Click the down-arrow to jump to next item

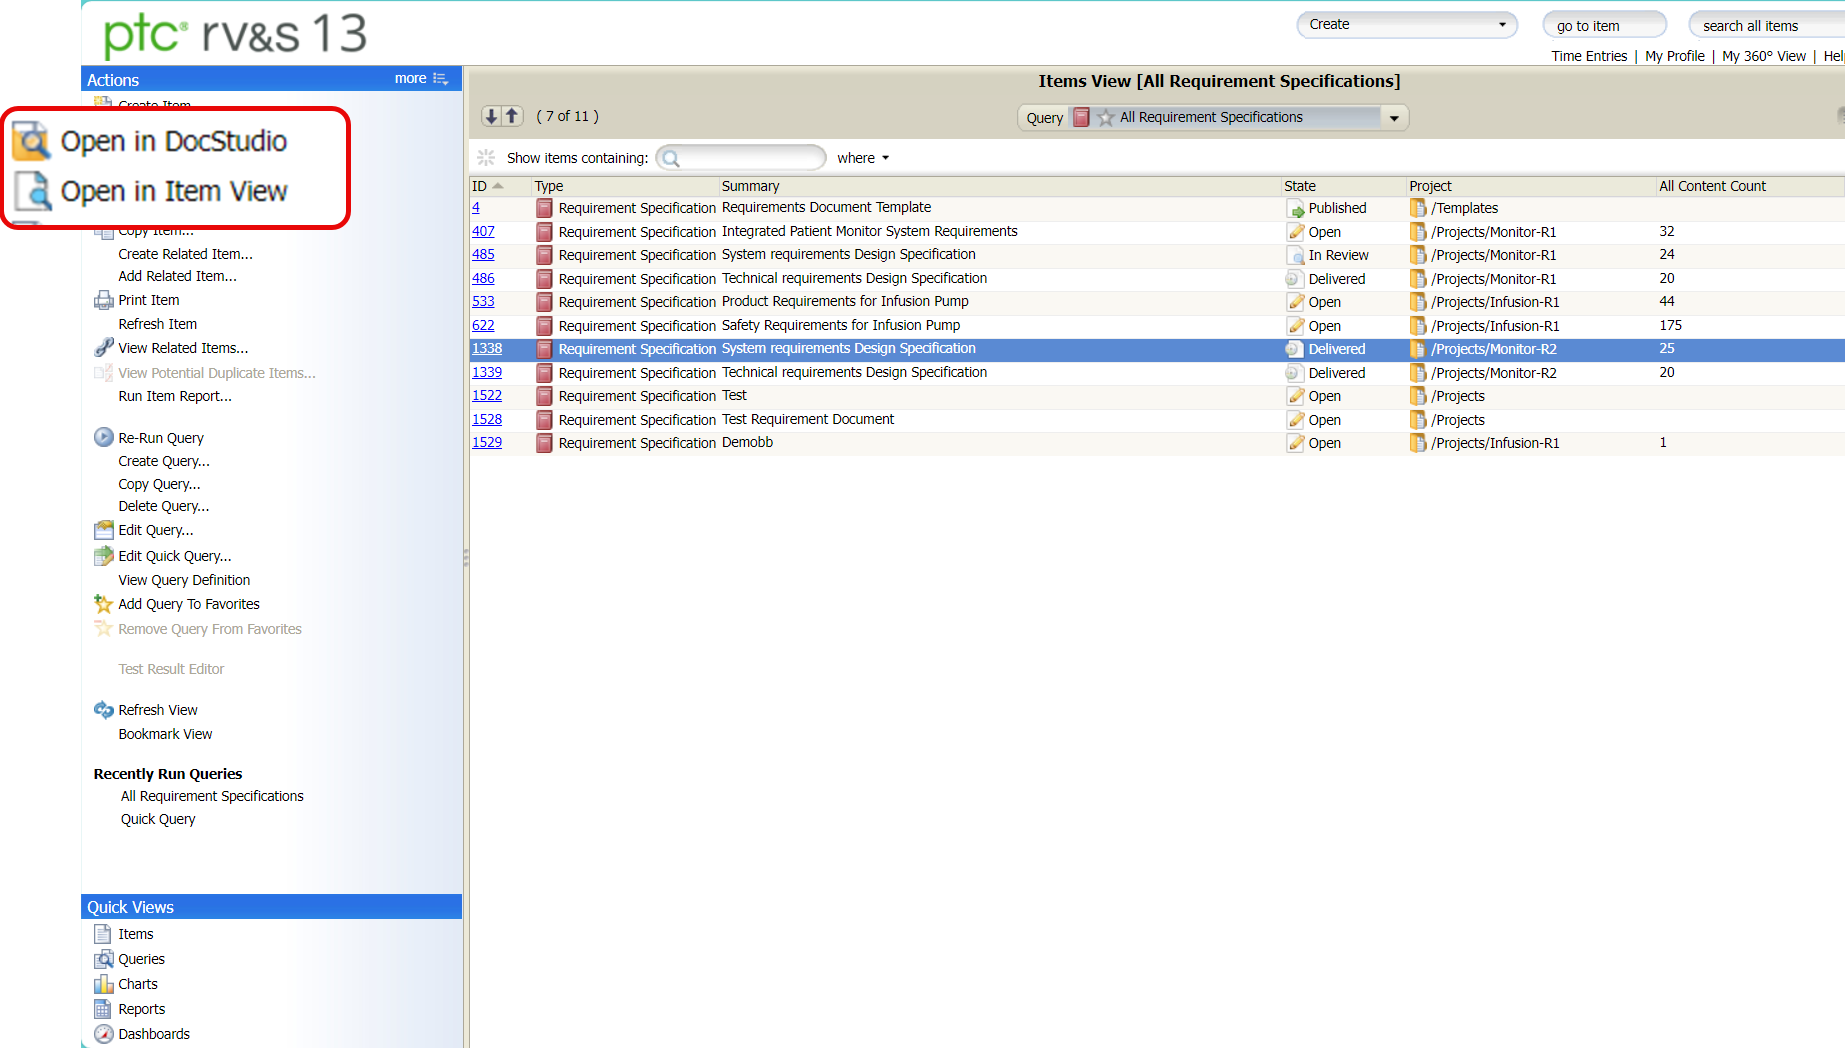coord(489,115)
